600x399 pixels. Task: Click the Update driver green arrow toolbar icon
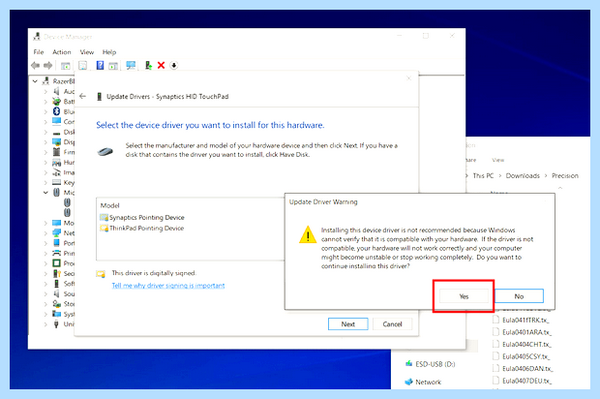[148, 65]
